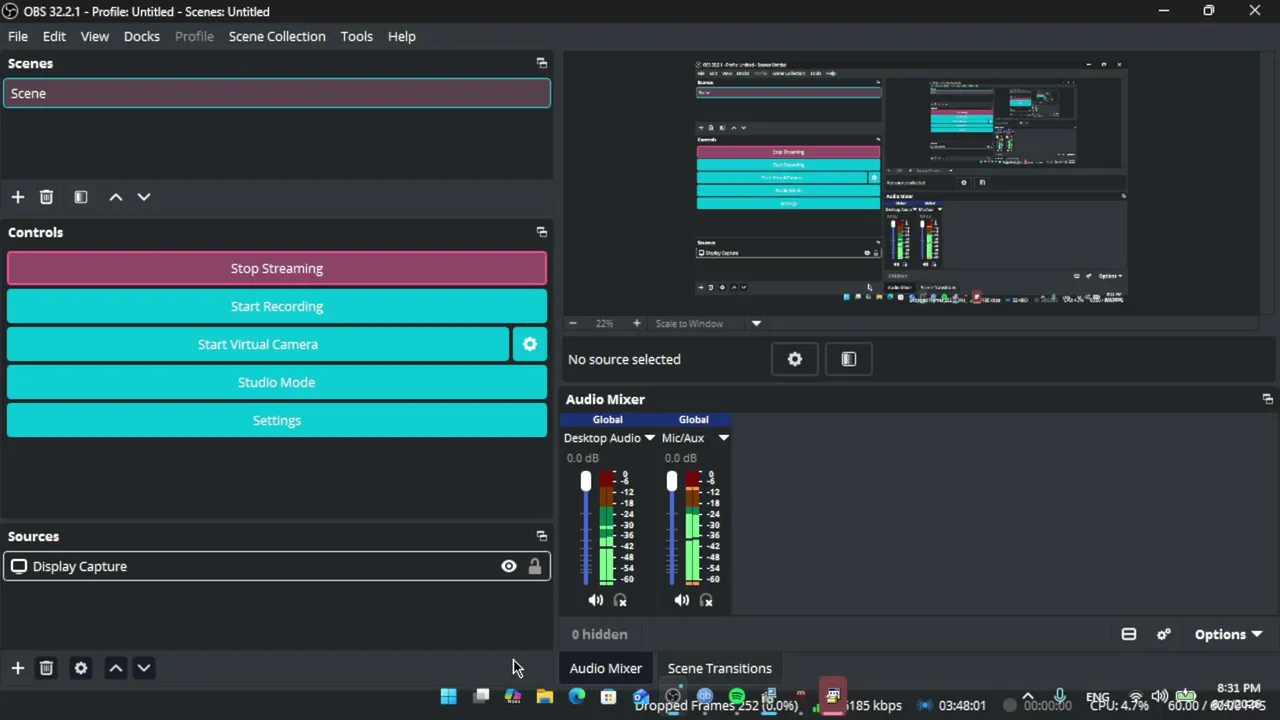Toggle monitoring for Desktop Audio
The width and height of the screenshot is (1280, 720).
pos(620,600)
